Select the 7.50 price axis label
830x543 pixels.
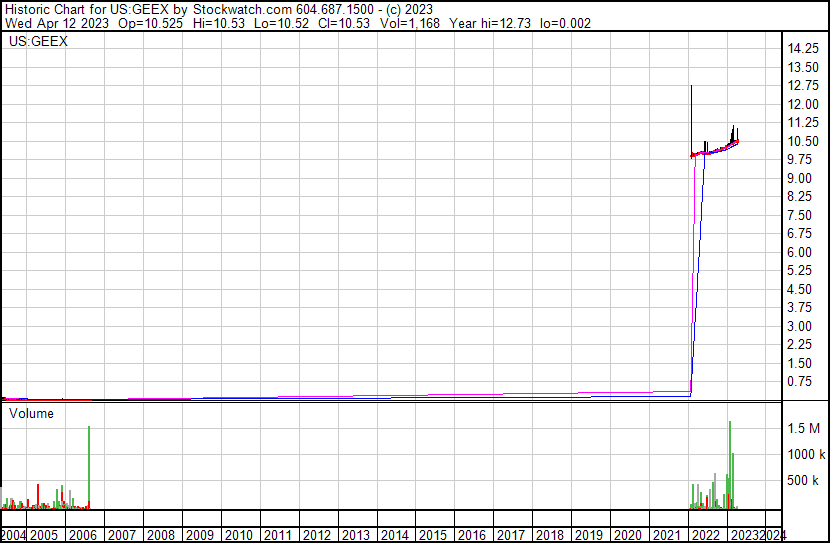[803, 215]
